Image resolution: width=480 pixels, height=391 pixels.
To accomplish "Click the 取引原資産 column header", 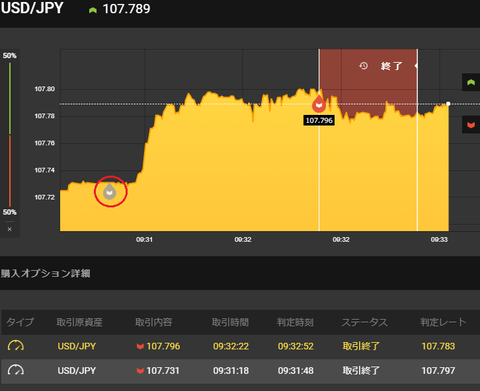I will [x=79, y=322].
